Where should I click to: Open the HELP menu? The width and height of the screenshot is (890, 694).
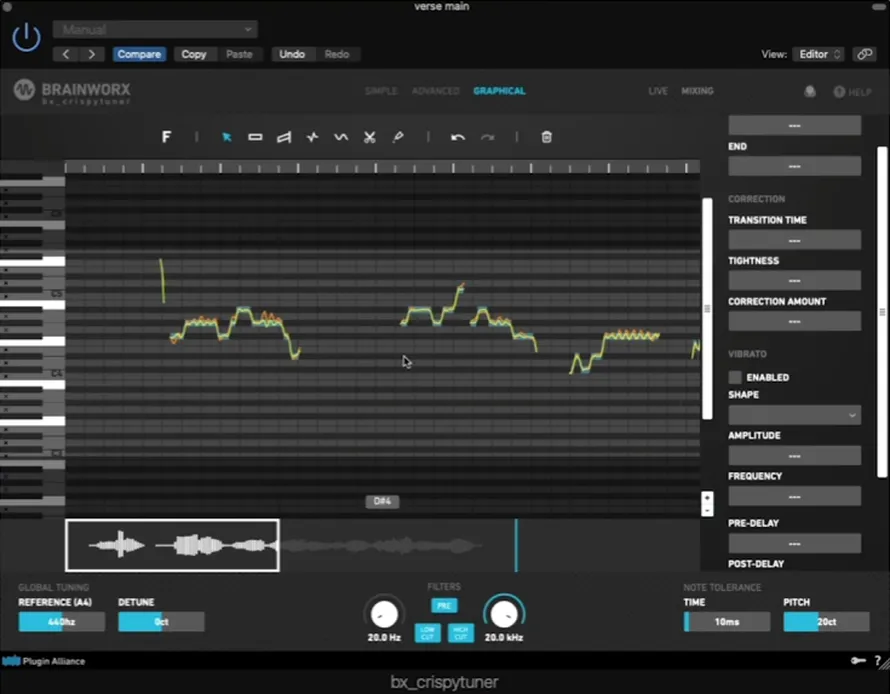852,92
